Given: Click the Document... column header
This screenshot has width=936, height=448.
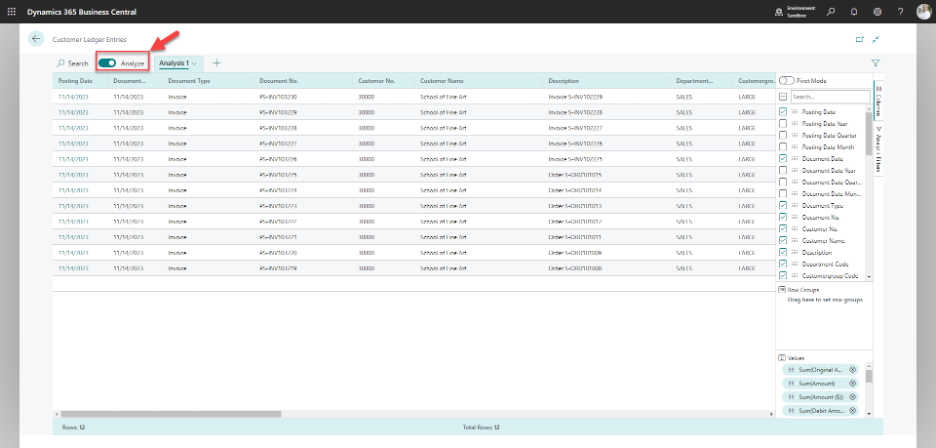Looking at the screenshot, I should 130,81.
